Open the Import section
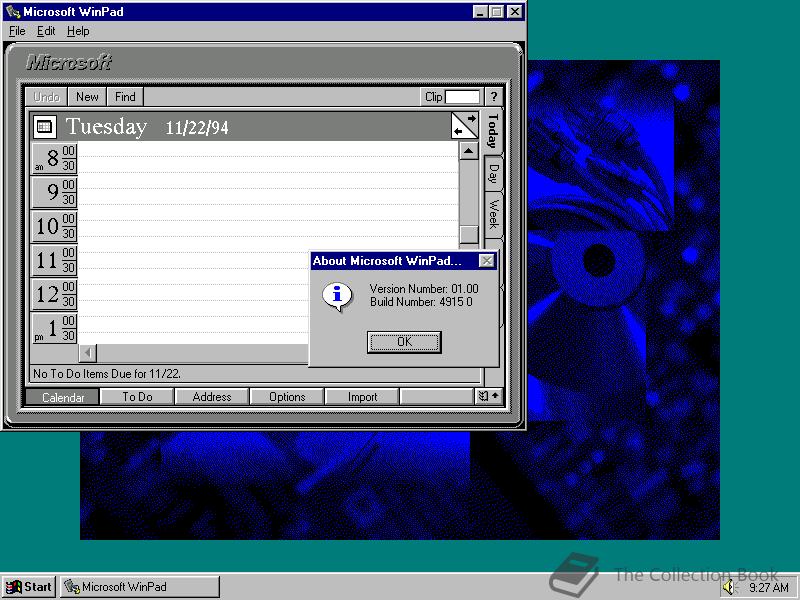The width and height of the screenshot is (800, 600). coord(362,397)
